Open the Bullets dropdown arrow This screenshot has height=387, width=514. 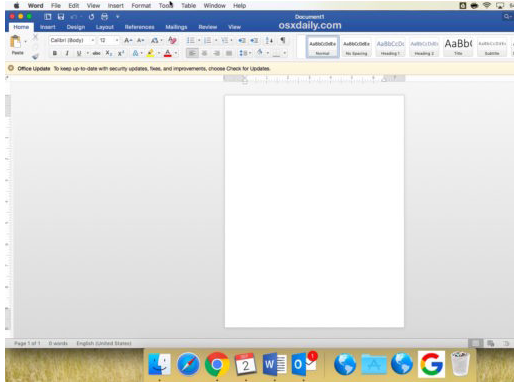[199, 40]
